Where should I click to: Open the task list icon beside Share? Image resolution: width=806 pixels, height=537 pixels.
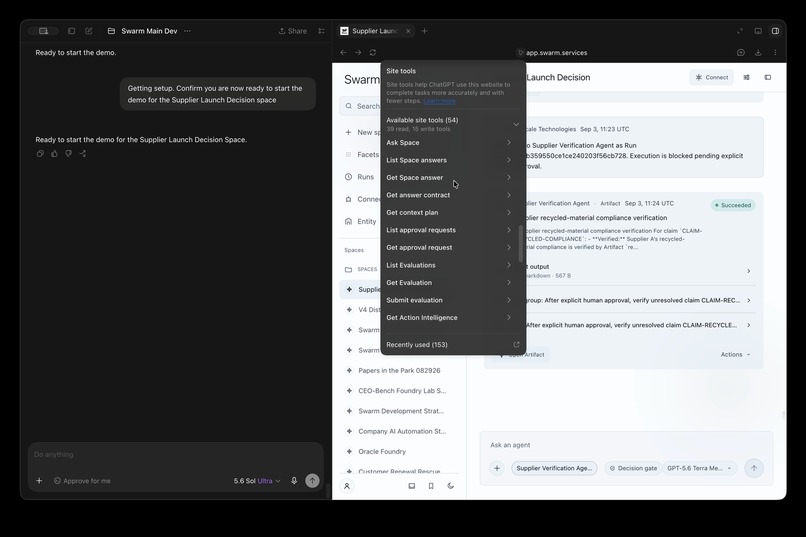(321, 31)
